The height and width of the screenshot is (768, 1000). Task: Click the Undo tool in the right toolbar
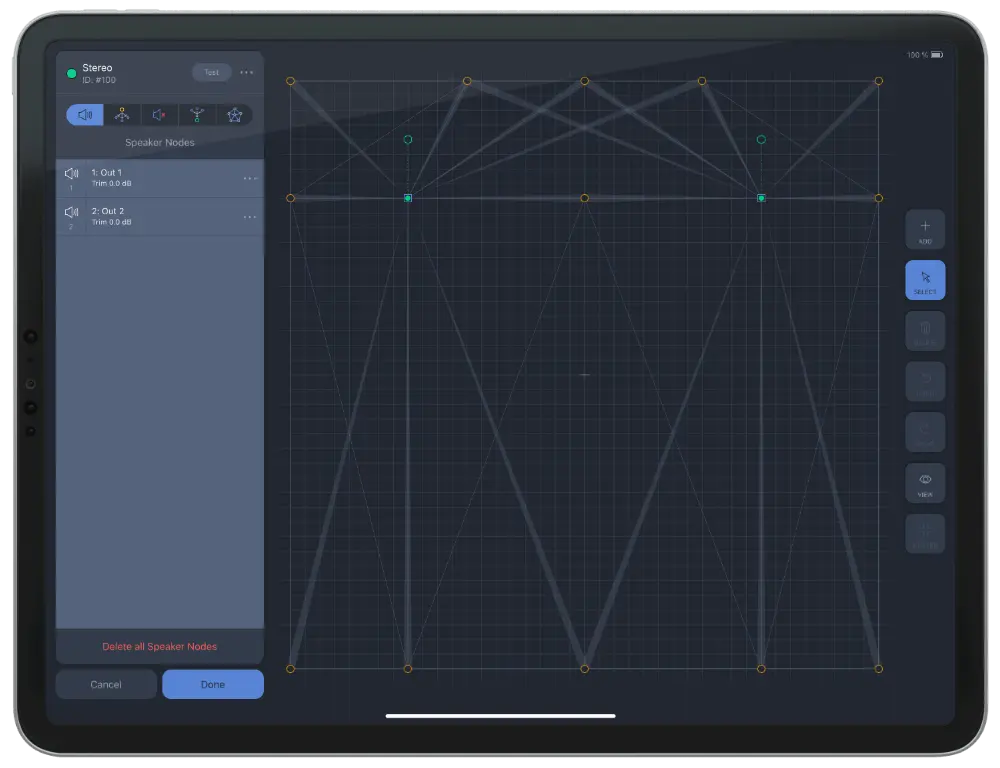(x=925, y=381)
